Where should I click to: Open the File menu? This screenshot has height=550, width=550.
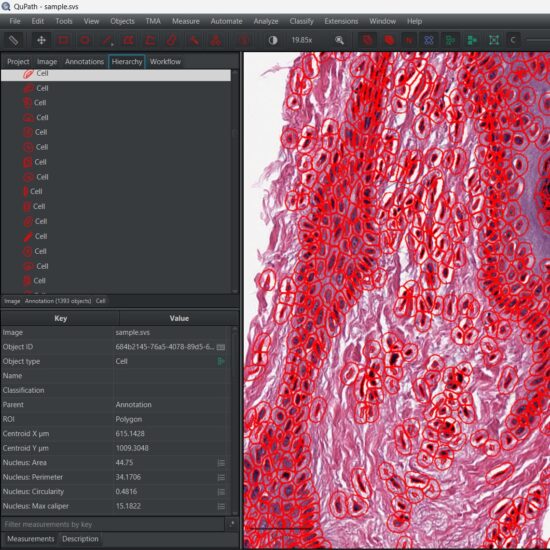15,21
